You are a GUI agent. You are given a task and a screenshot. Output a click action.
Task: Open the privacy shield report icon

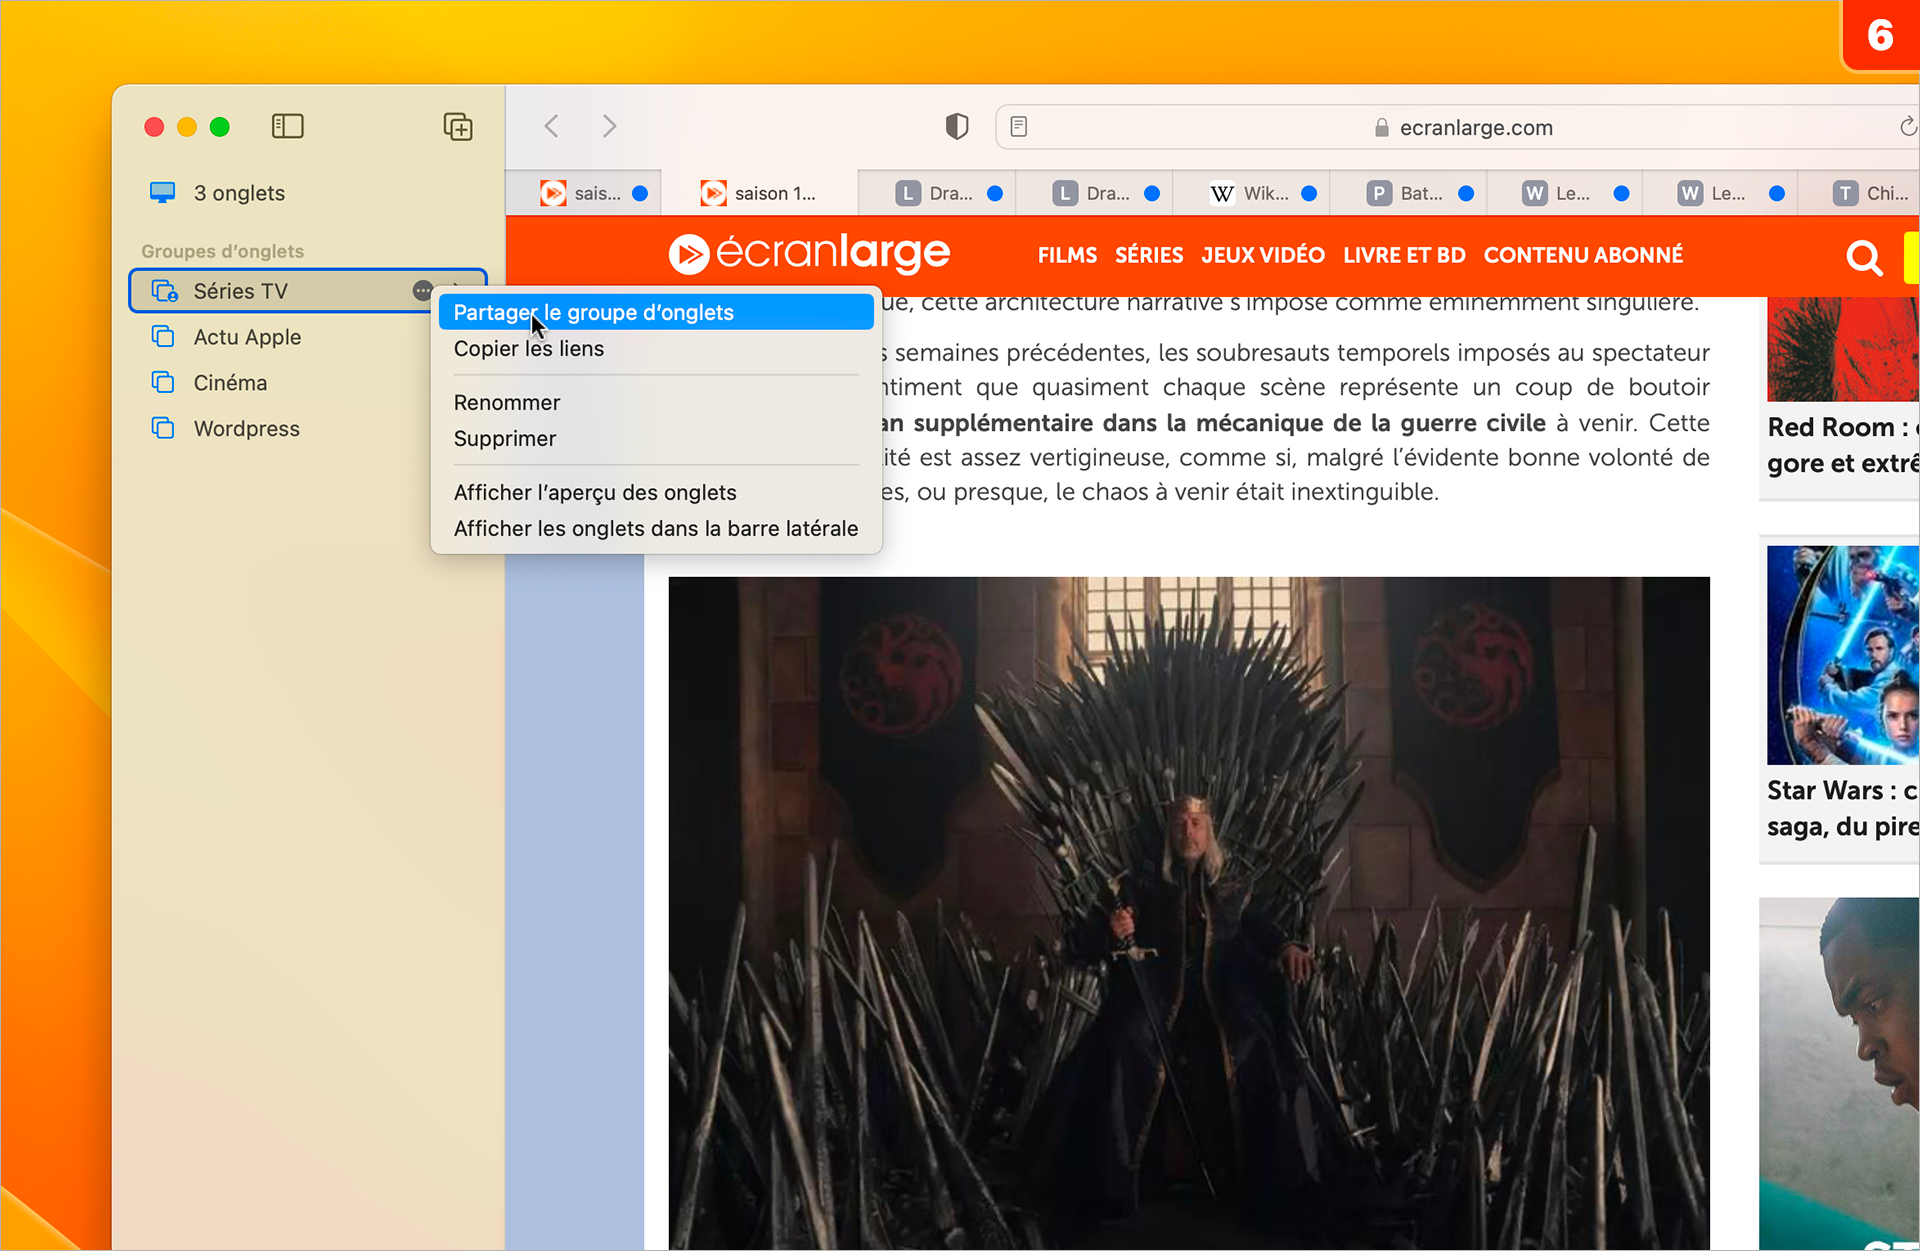[956, 126]
